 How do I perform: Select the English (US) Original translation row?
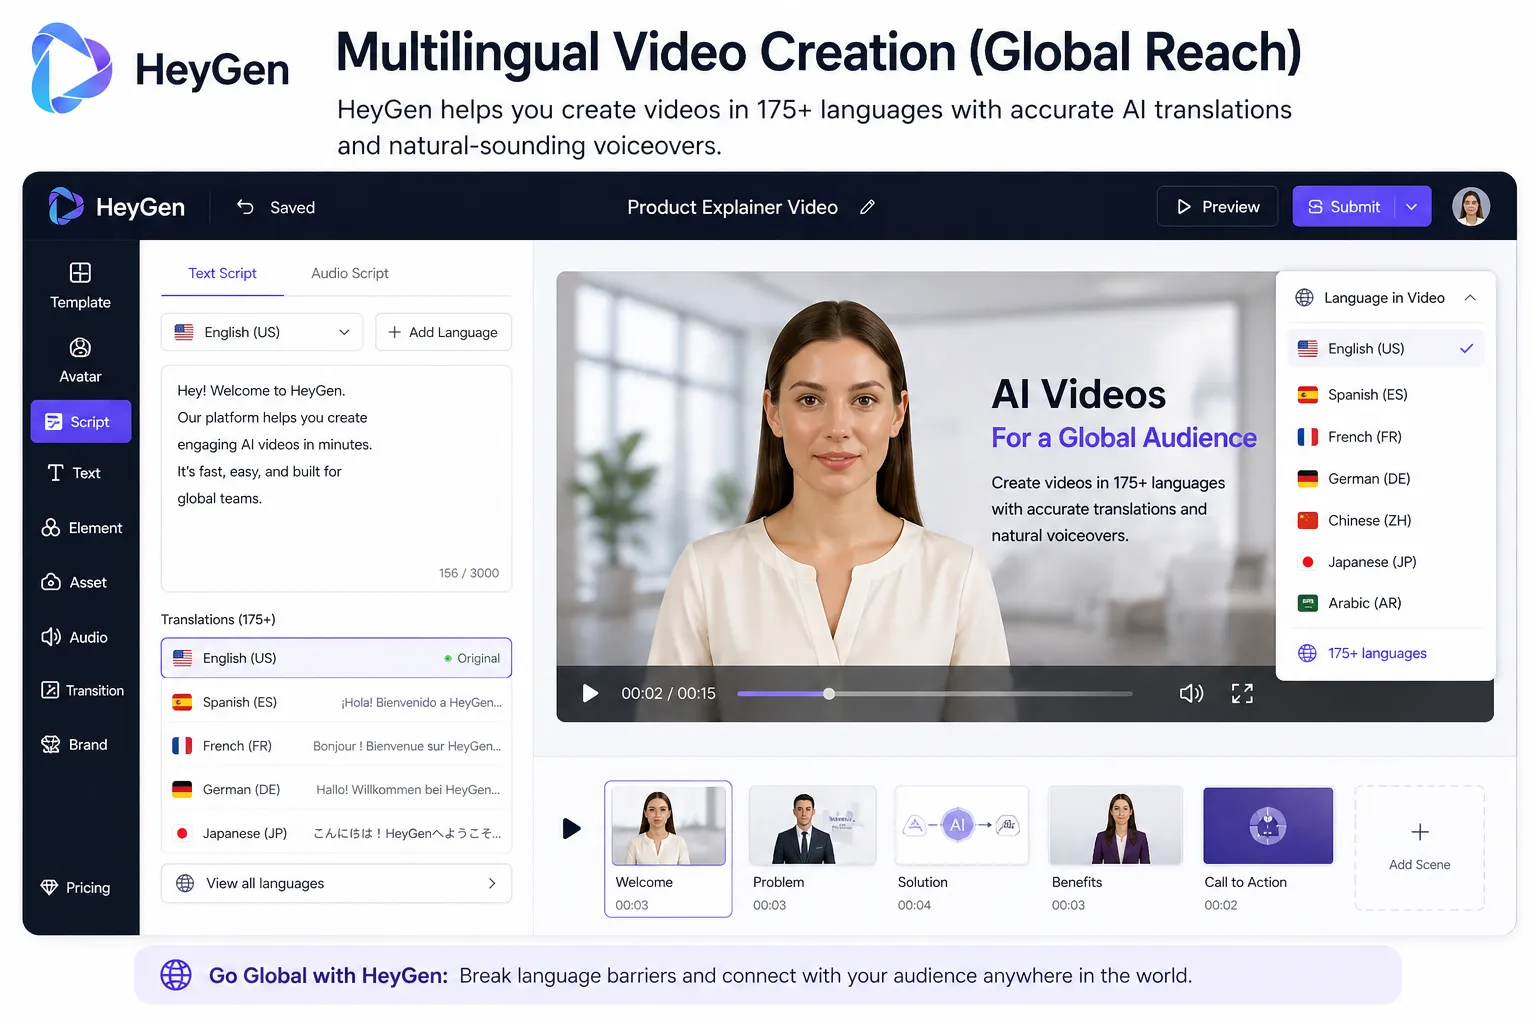tap(336, 658)
